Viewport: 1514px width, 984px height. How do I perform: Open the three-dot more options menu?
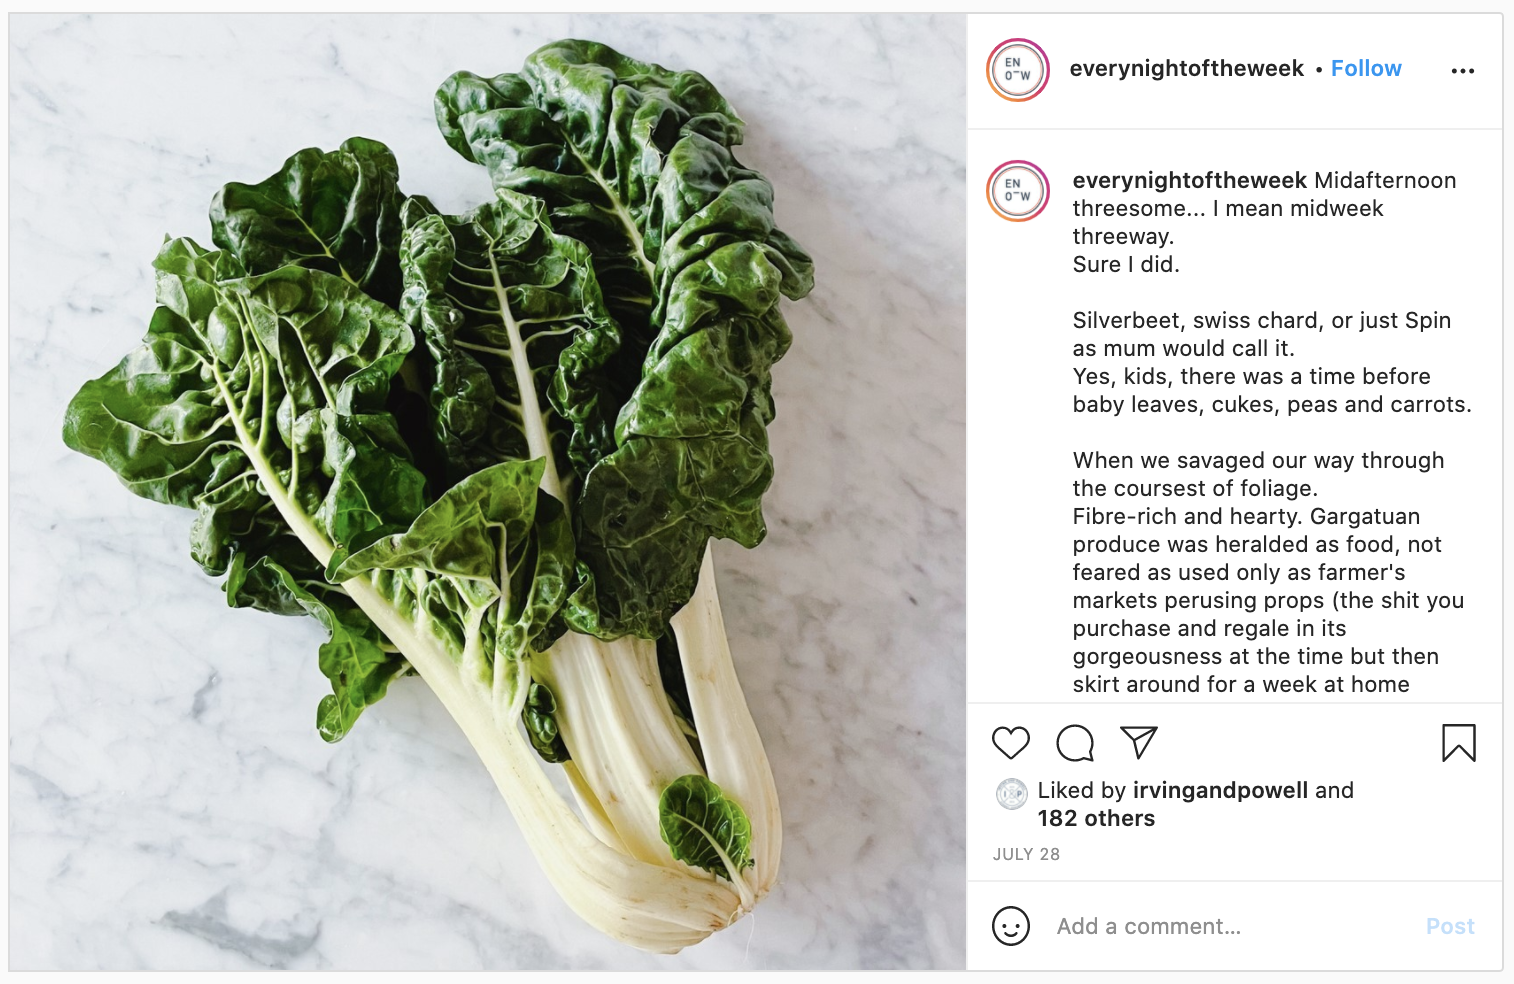[1462, 71]
